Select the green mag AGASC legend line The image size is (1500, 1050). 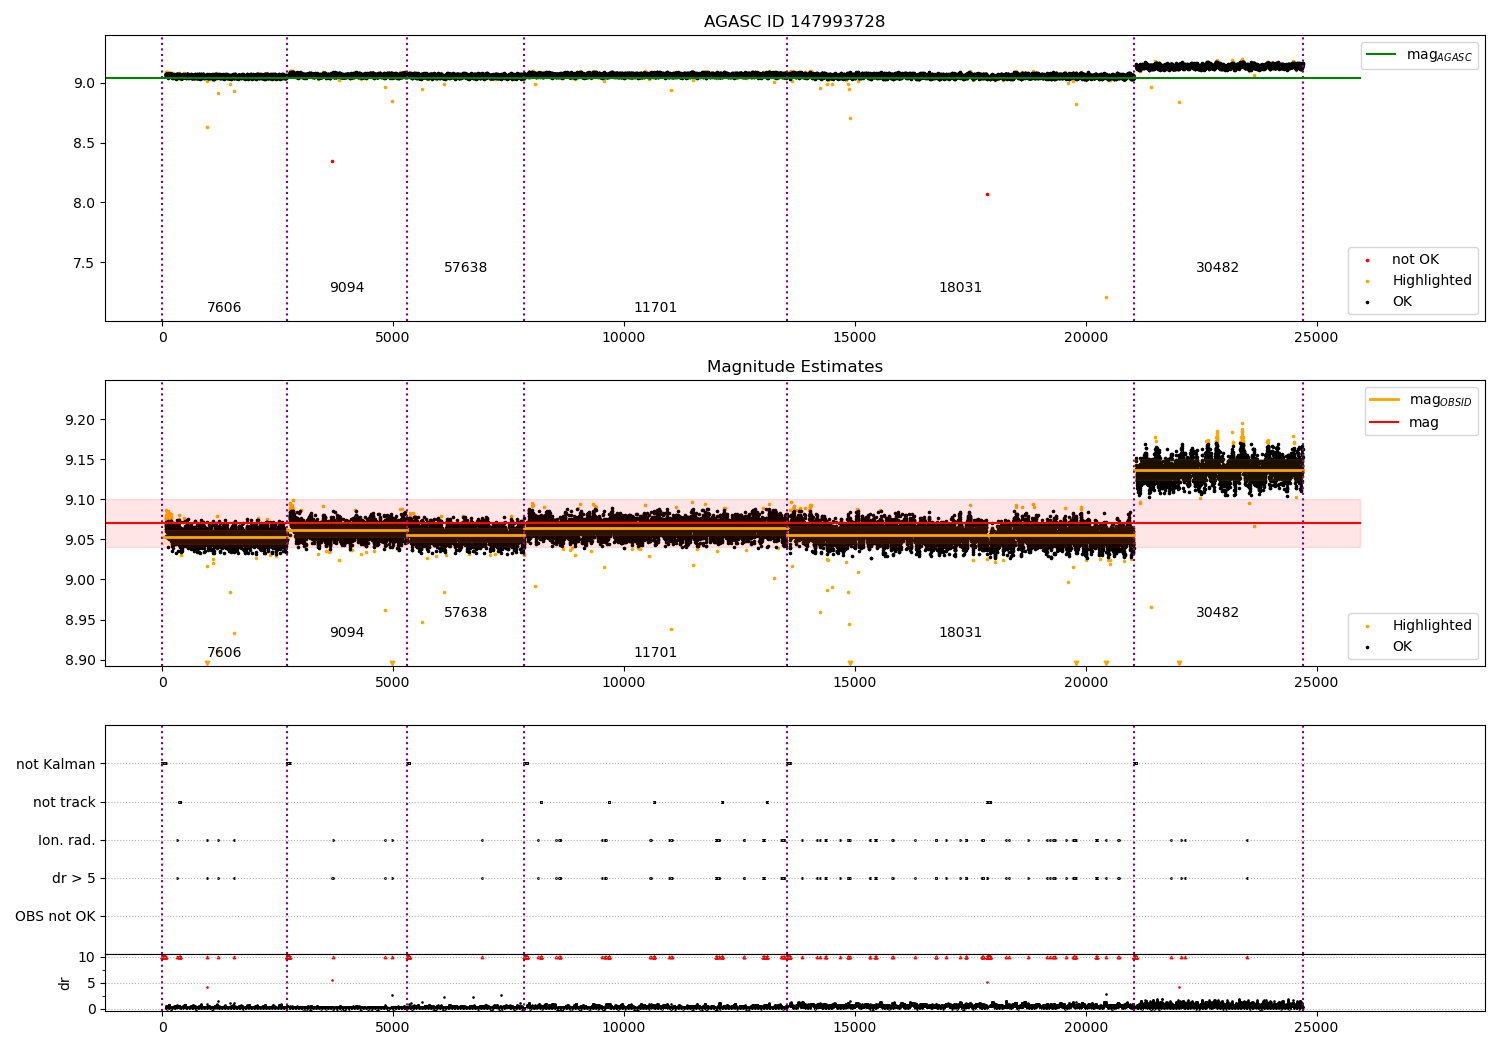coord(1383,55)
